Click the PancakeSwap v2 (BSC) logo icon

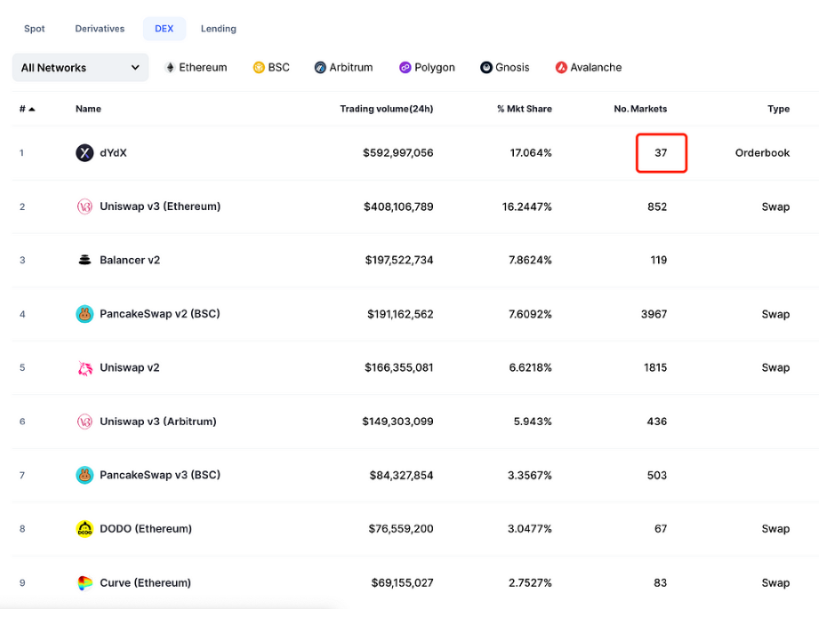click(x=84, y=314)
